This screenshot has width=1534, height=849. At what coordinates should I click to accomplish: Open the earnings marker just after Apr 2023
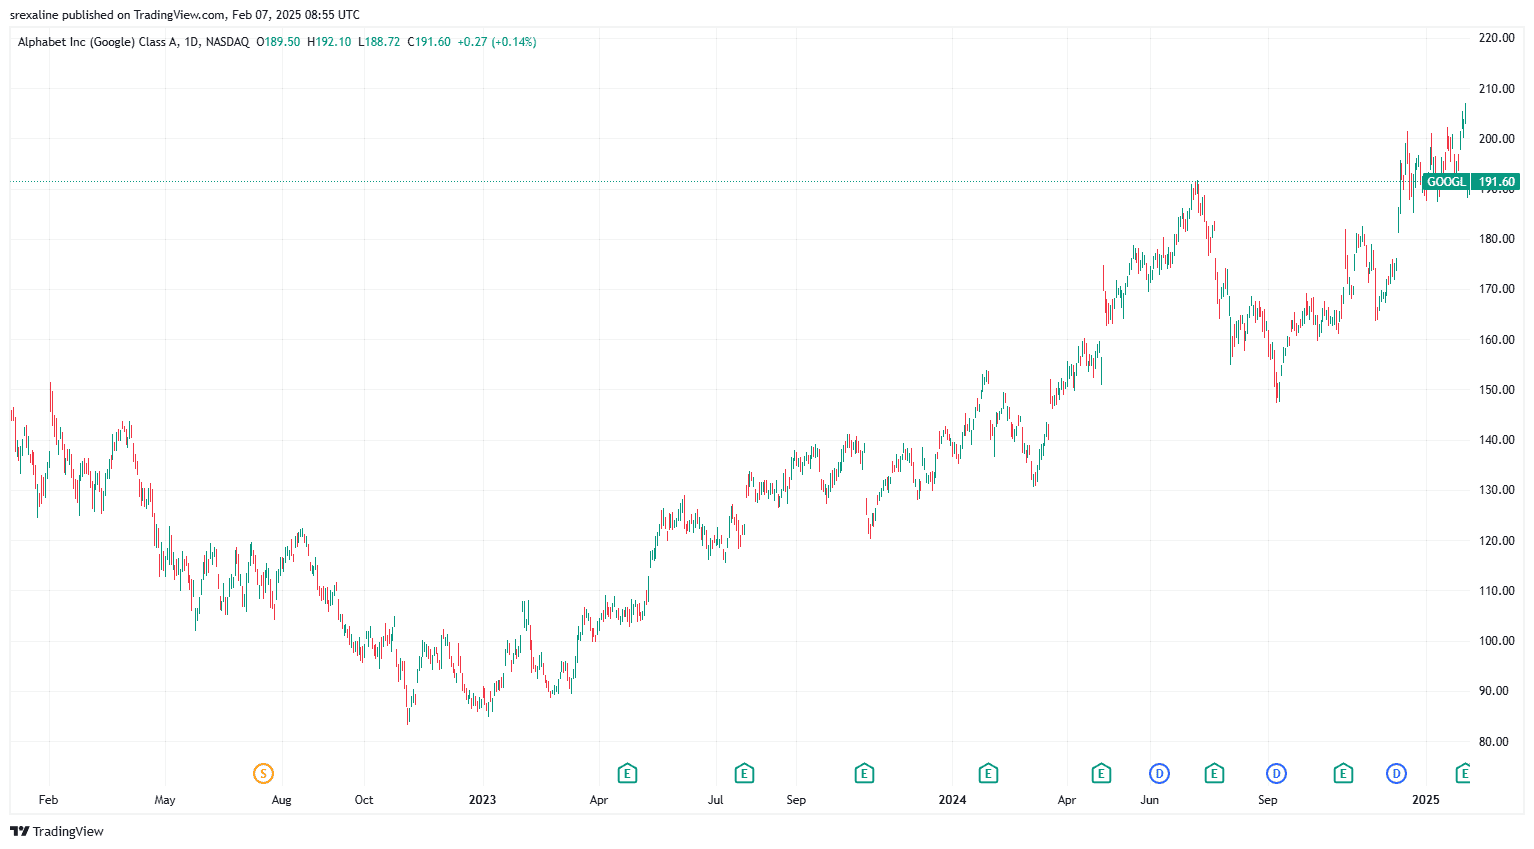click(x=627, y=773)
